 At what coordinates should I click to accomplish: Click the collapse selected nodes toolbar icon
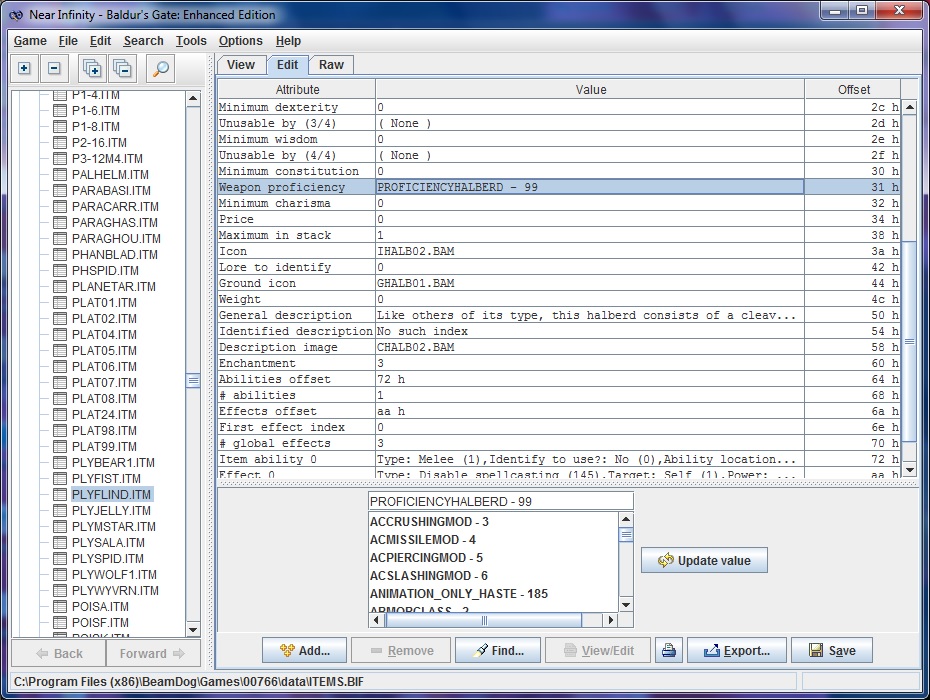[122, 68]
